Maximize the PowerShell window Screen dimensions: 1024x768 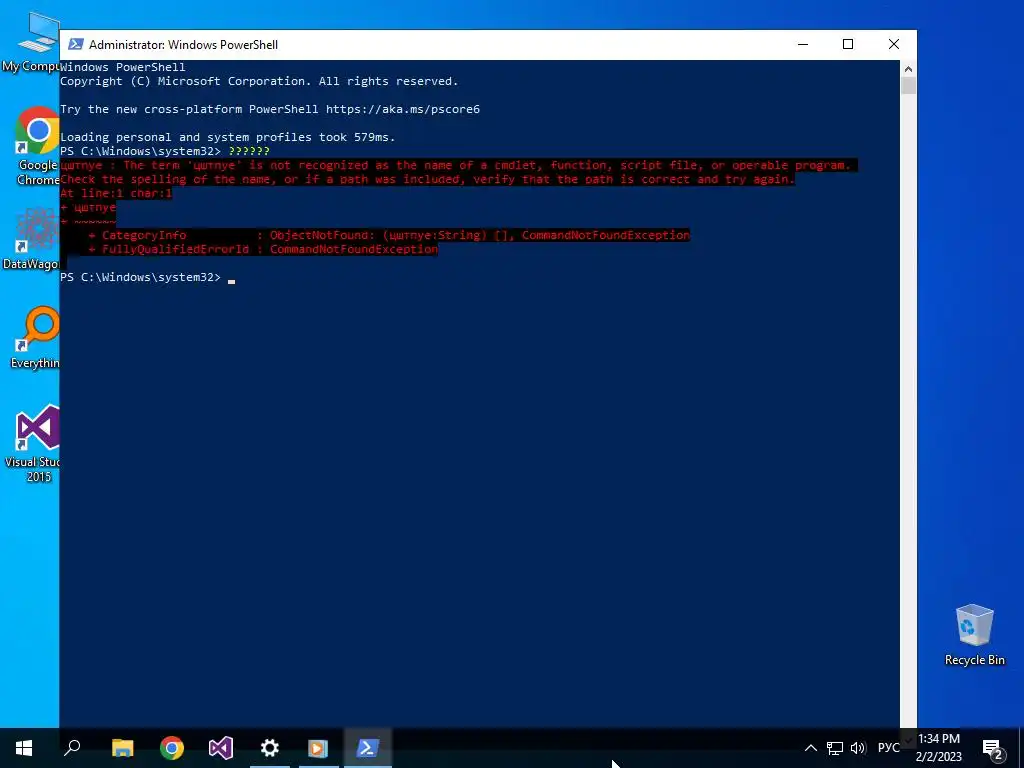click(x=848, y=44)
